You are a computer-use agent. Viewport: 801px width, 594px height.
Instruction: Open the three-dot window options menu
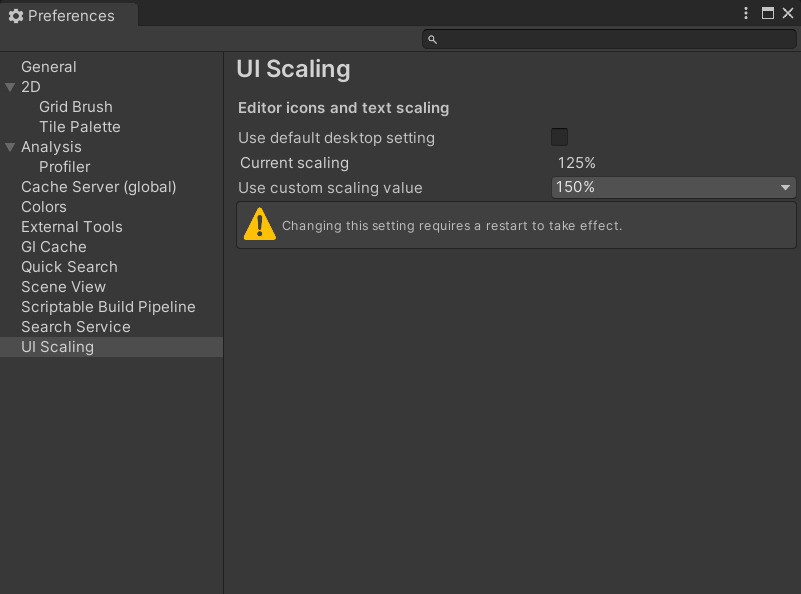tap(746, 13)
